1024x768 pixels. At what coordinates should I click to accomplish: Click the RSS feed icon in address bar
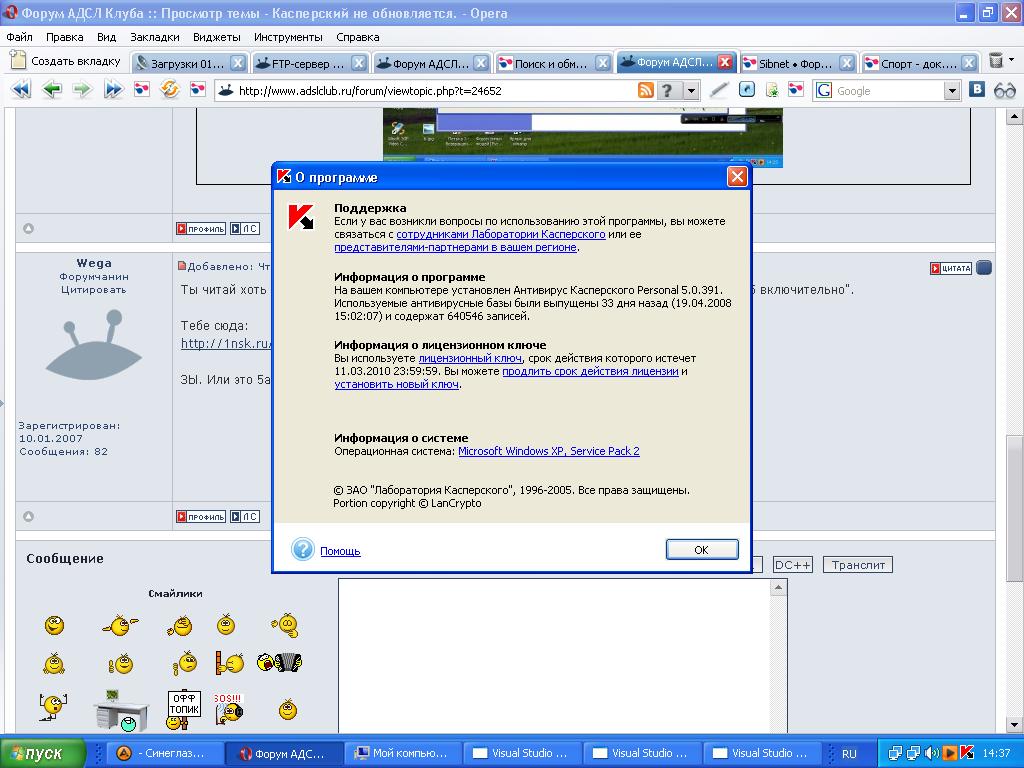tap(646, 91)
